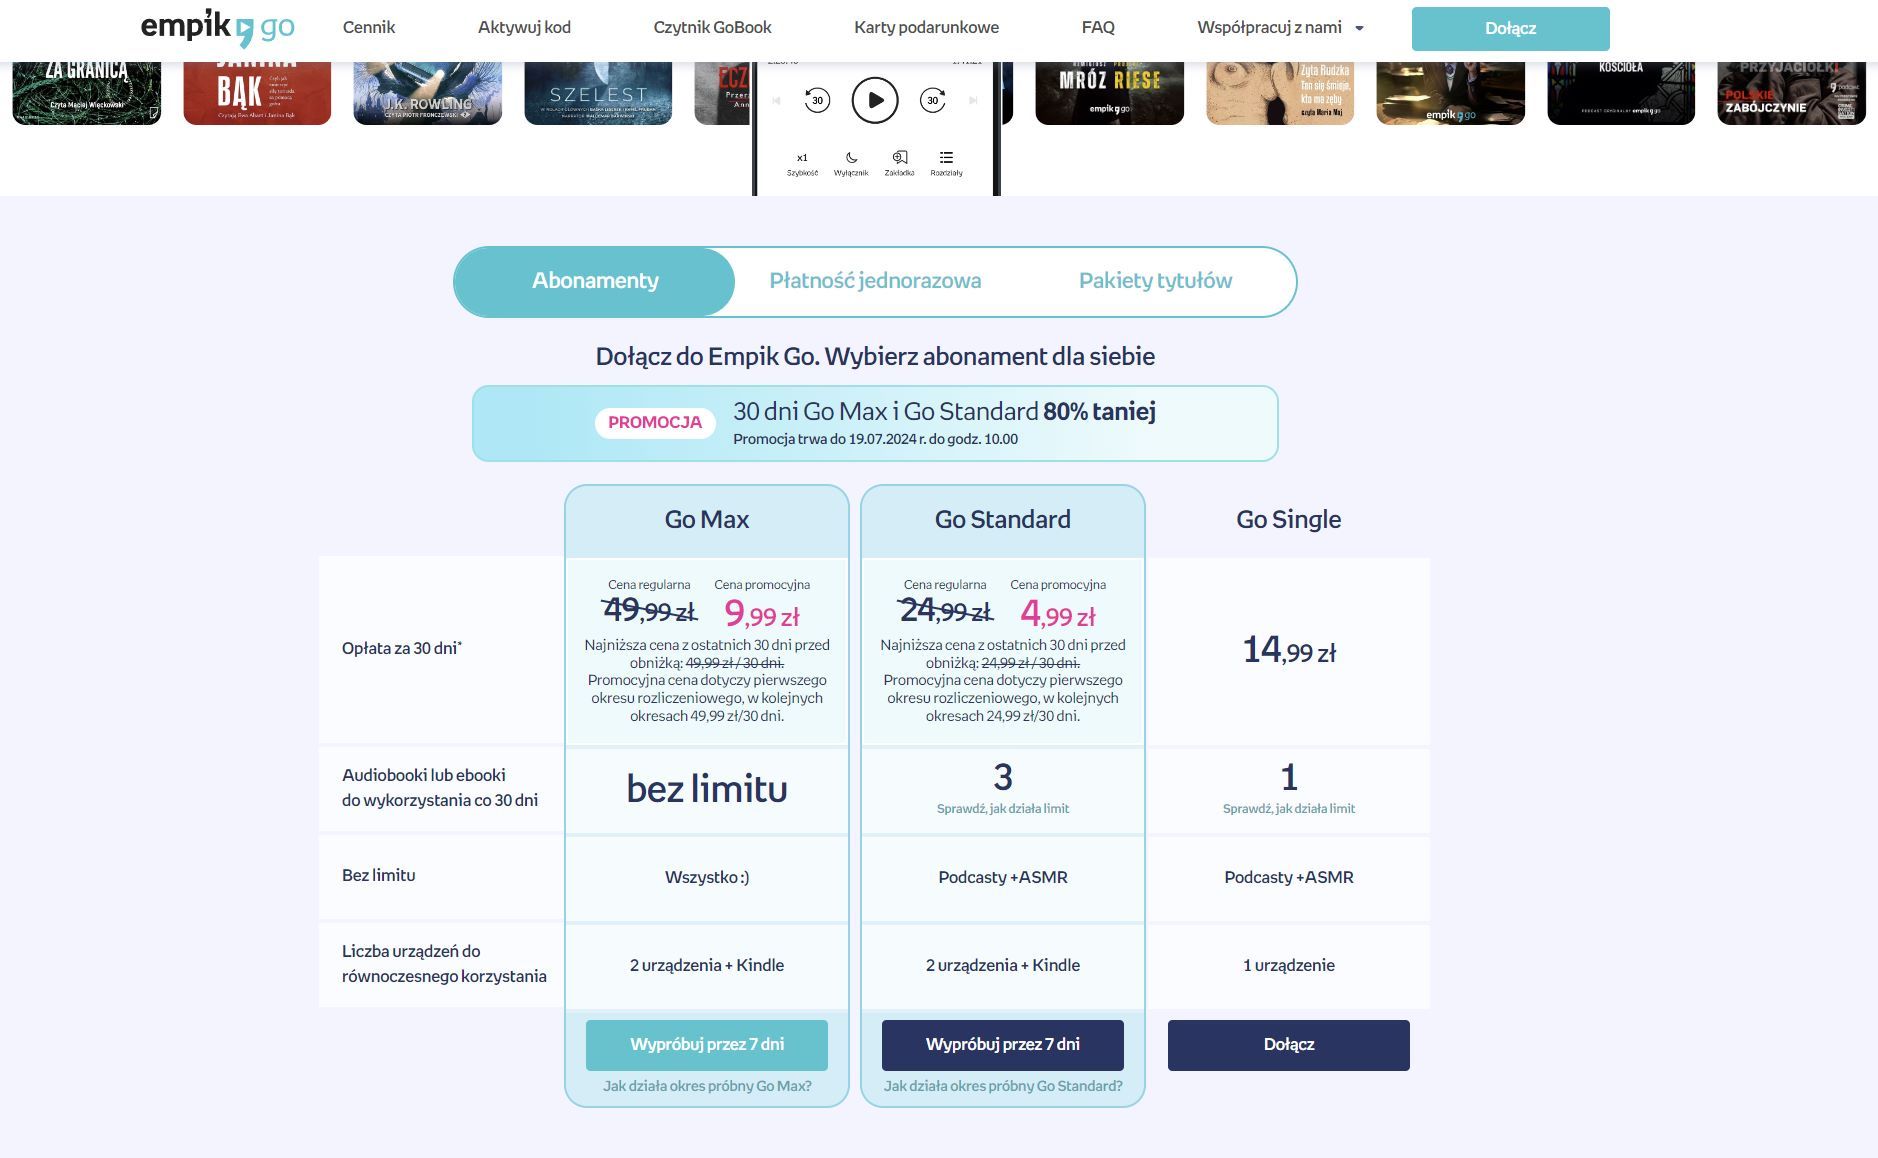Switch to Płatność jednorazowa tab
This screenshot has height=1158, width=1878.
click(x=875, y=281)
